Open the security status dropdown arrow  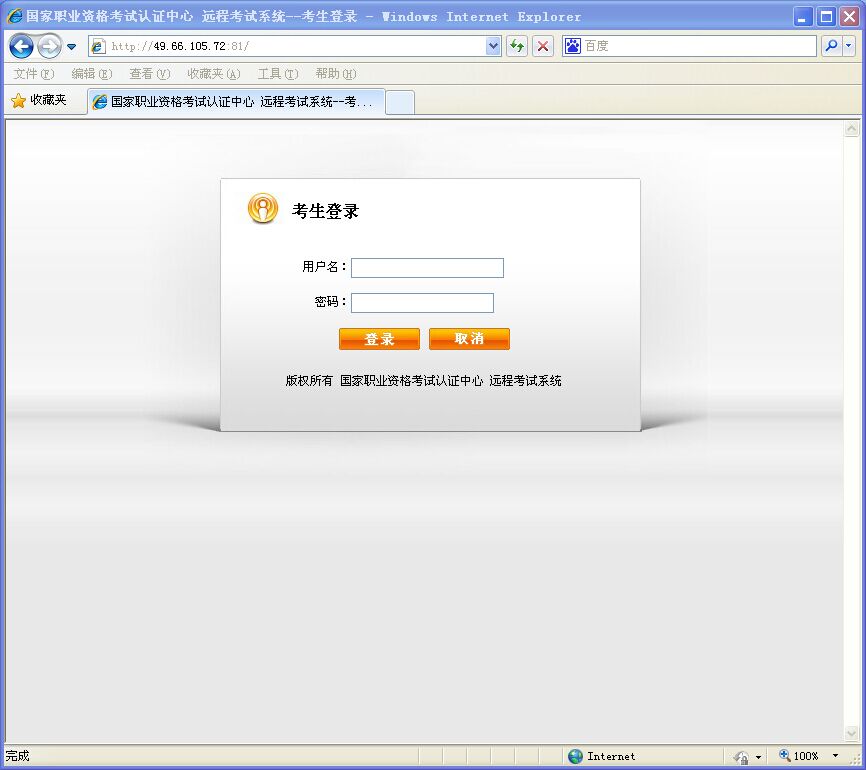pos(758,757)
